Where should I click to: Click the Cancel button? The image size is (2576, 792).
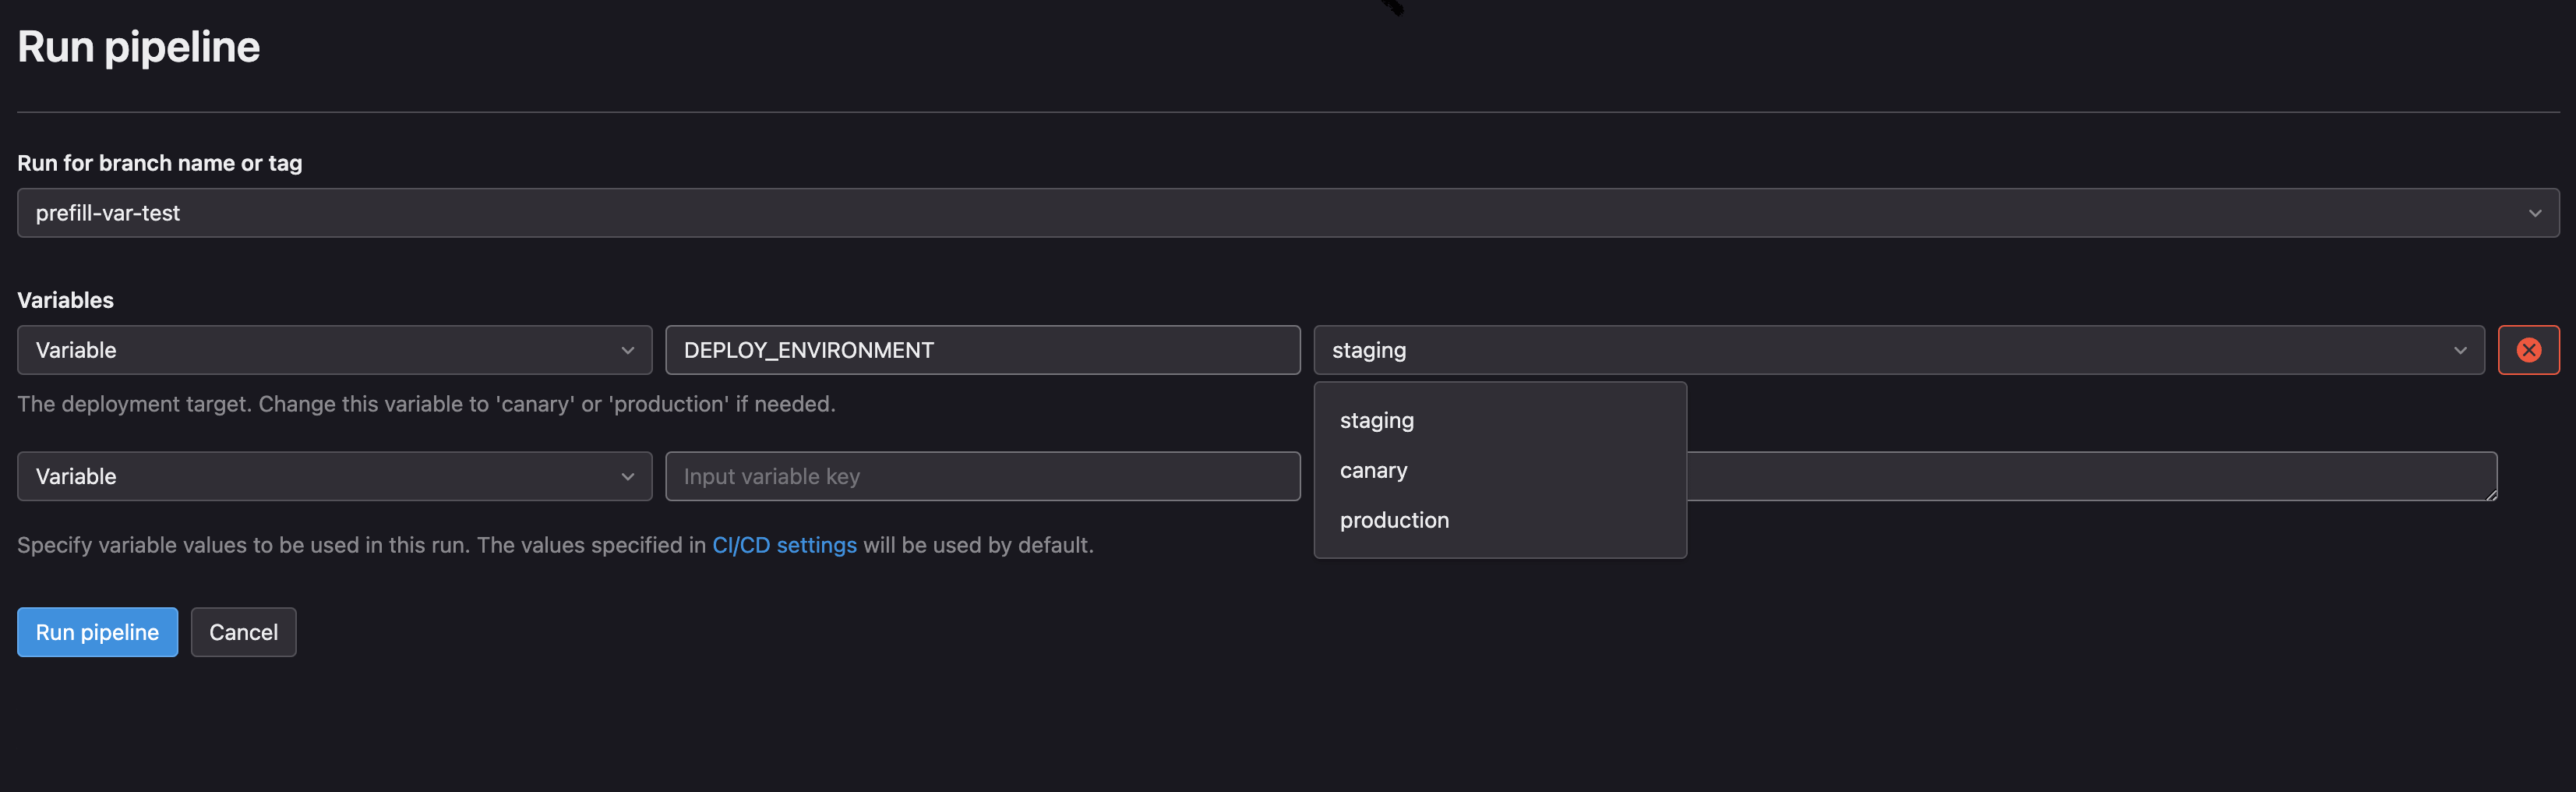(x=243, y=631)
